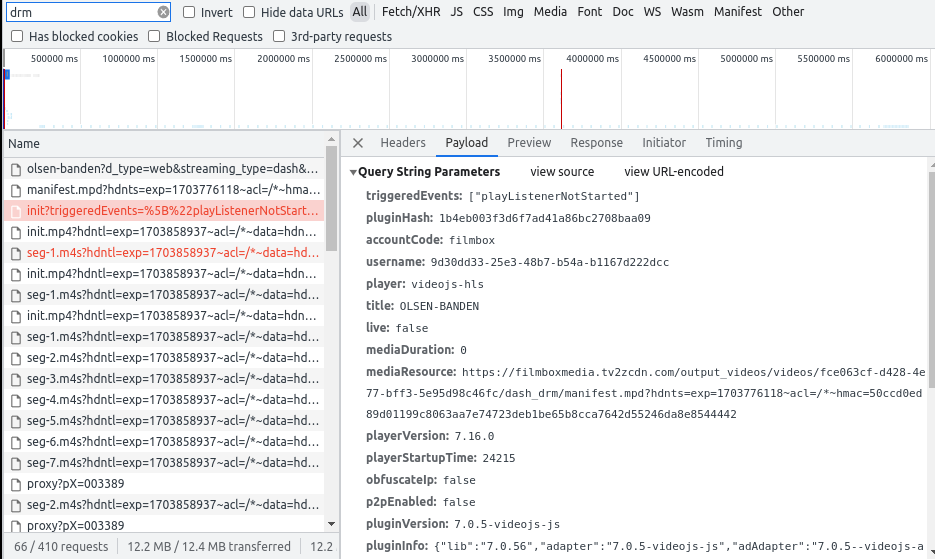Clear the drm filter text
The image size is (935, 559).
click(164, 12)
